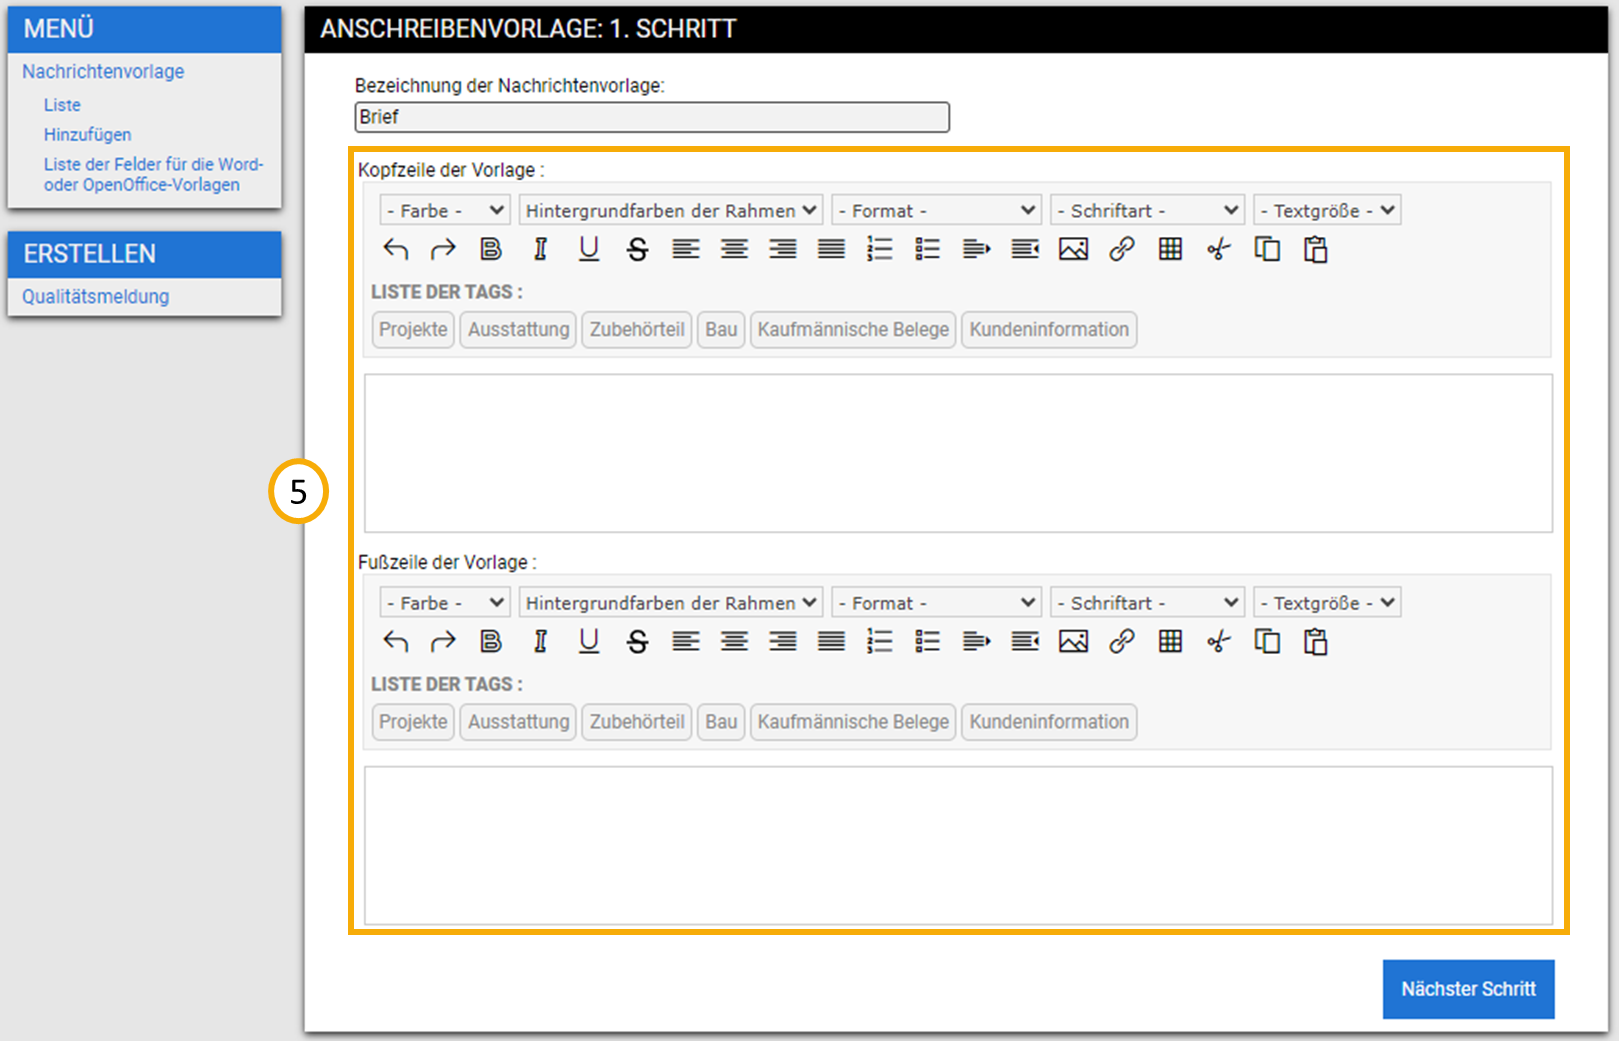The image size is (1619, 1041).
Task: Open the Liste menu item in sidebar
Action: tap(62, 105)
